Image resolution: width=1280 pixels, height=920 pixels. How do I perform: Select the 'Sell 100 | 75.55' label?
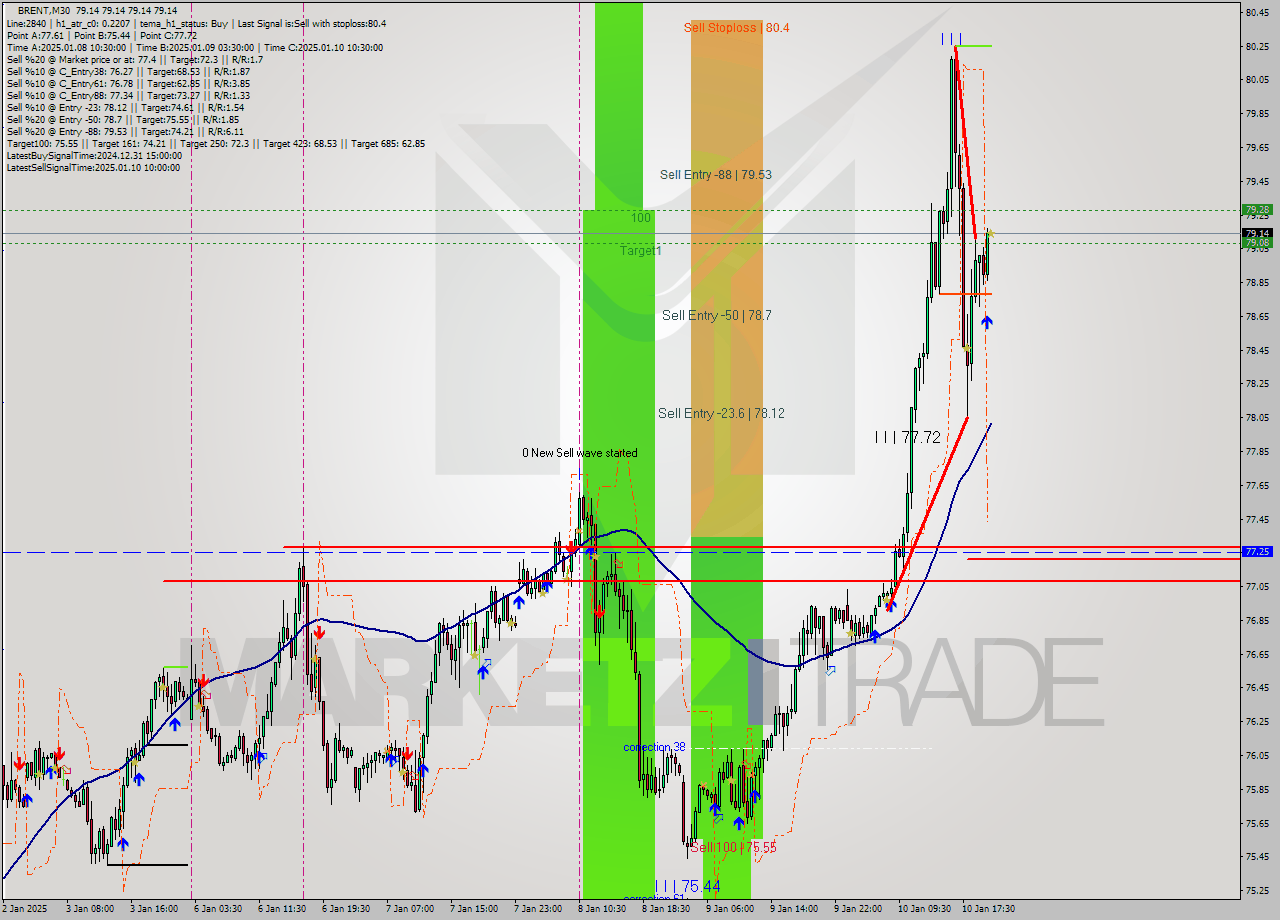tap(733, 847)
